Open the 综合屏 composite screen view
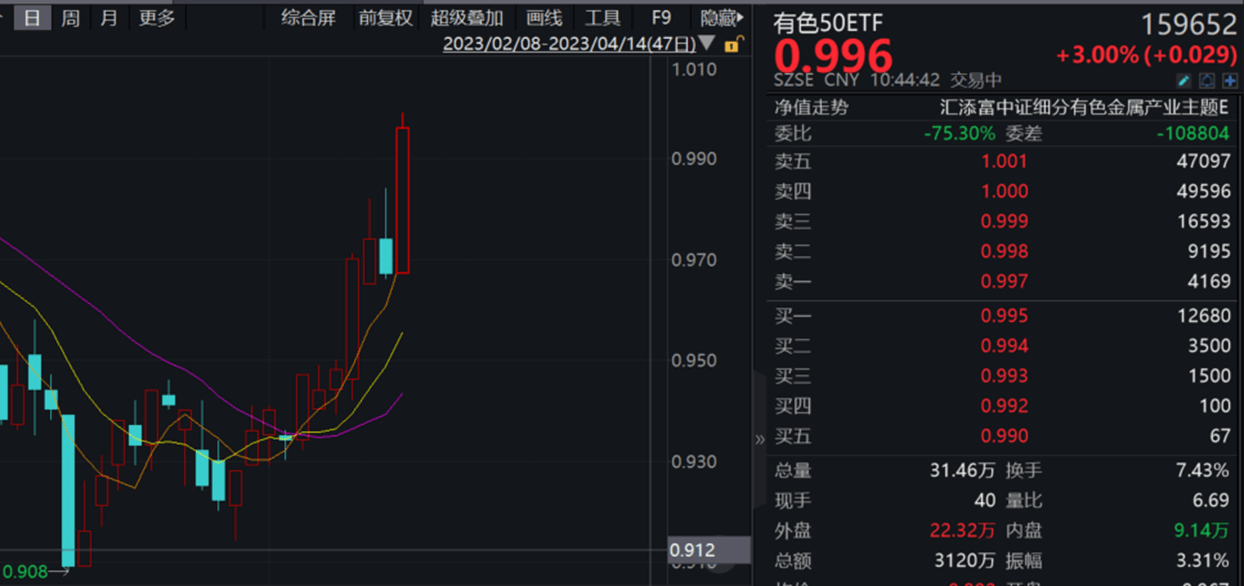The width and height of the screenshot is (1244, 586). [x=308, y=18]
